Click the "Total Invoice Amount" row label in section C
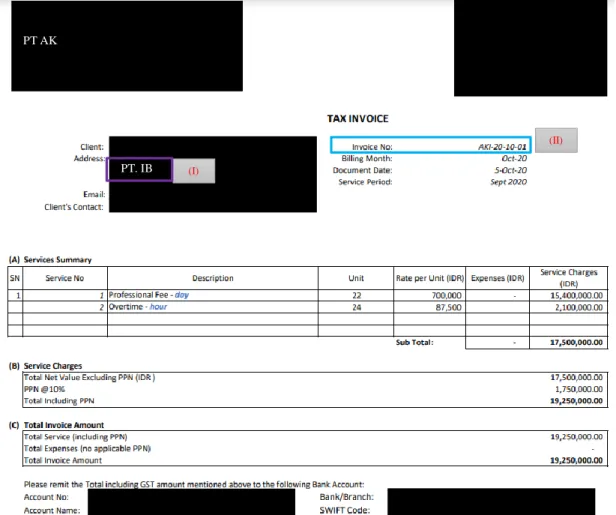The height and width of the screenshot is (515, 616). click(62, 460)
